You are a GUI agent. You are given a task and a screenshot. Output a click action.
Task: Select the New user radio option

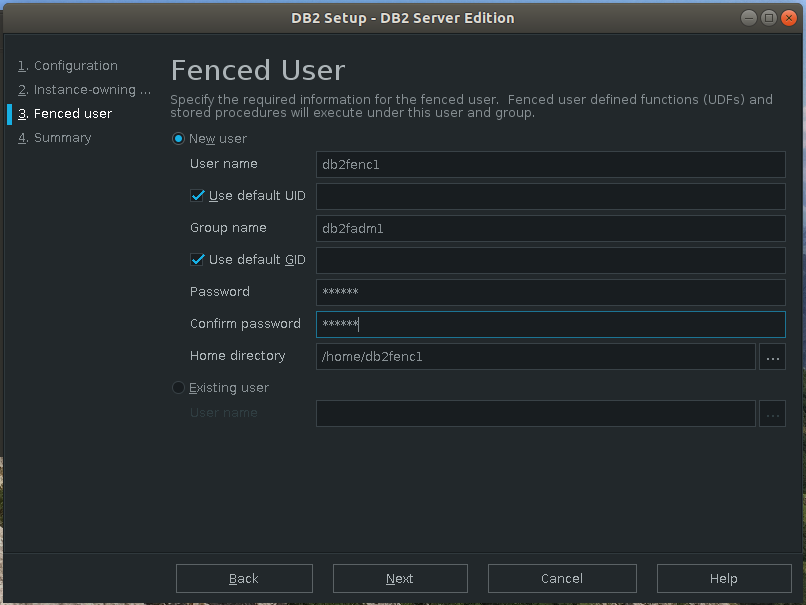[179, 139]
